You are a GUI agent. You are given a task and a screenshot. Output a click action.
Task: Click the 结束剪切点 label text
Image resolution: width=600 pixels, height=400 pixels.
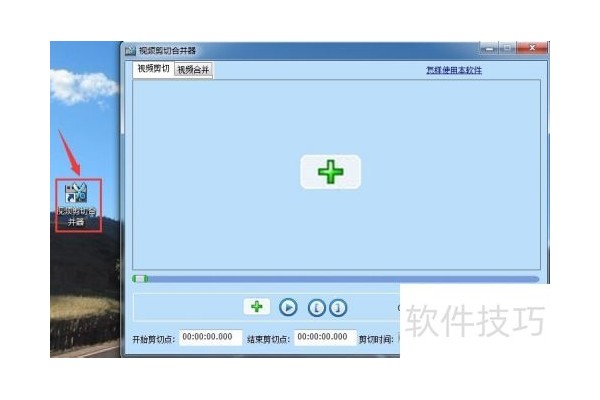click(x=268, y=339)
